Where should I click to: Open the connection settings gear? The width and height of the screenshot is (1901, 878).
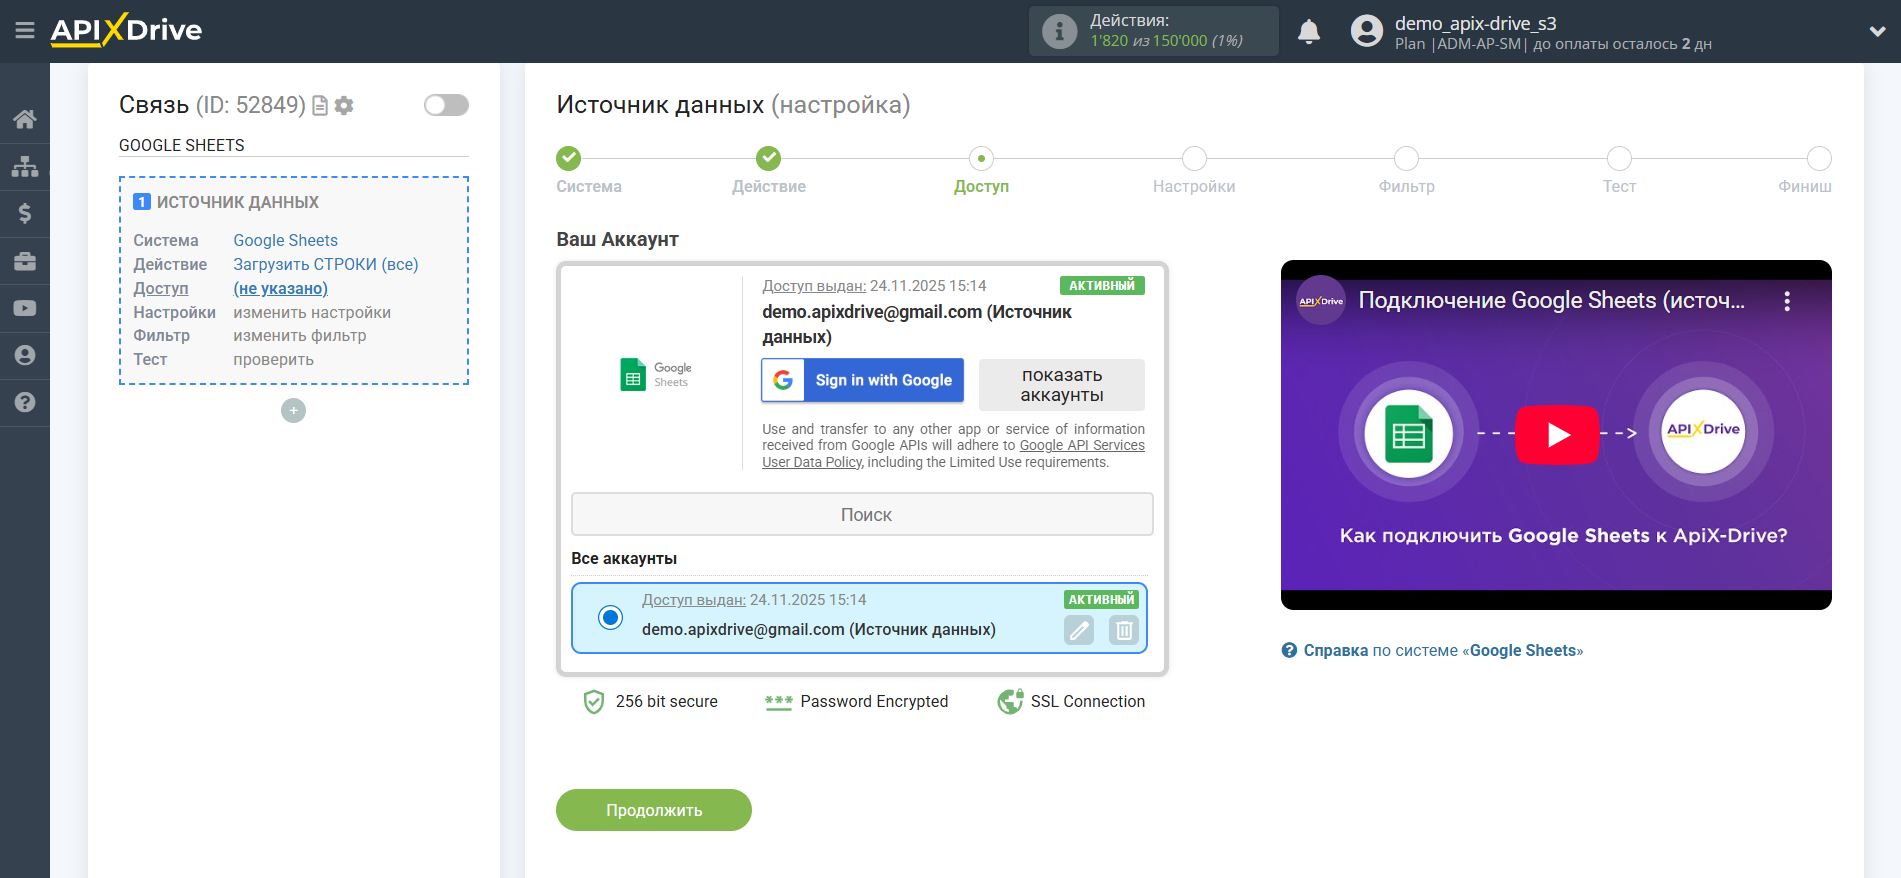(344, 106)
